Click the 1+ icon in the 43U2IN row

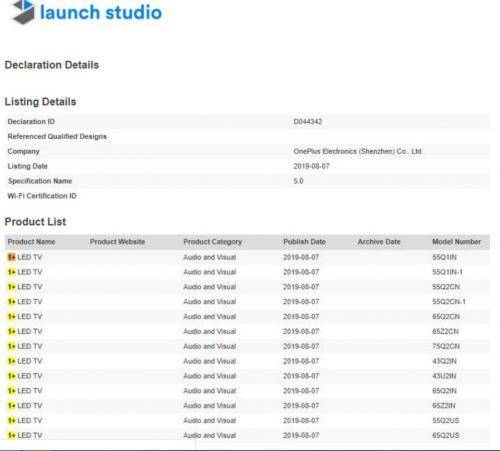(x=12, y=376)
